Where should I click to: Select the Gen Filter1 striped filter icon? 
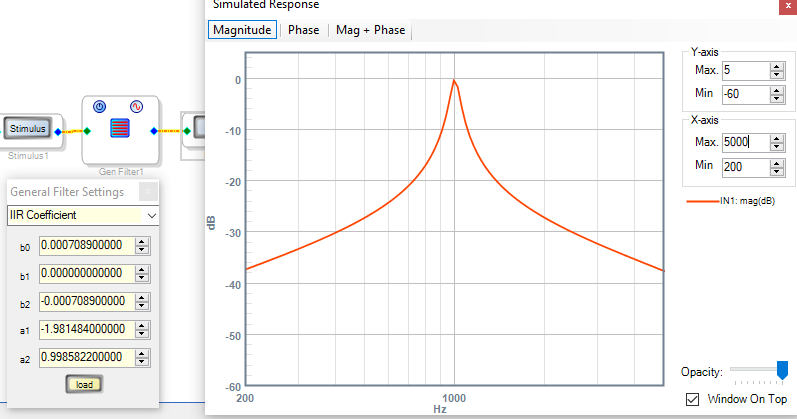tap(120, 128)
